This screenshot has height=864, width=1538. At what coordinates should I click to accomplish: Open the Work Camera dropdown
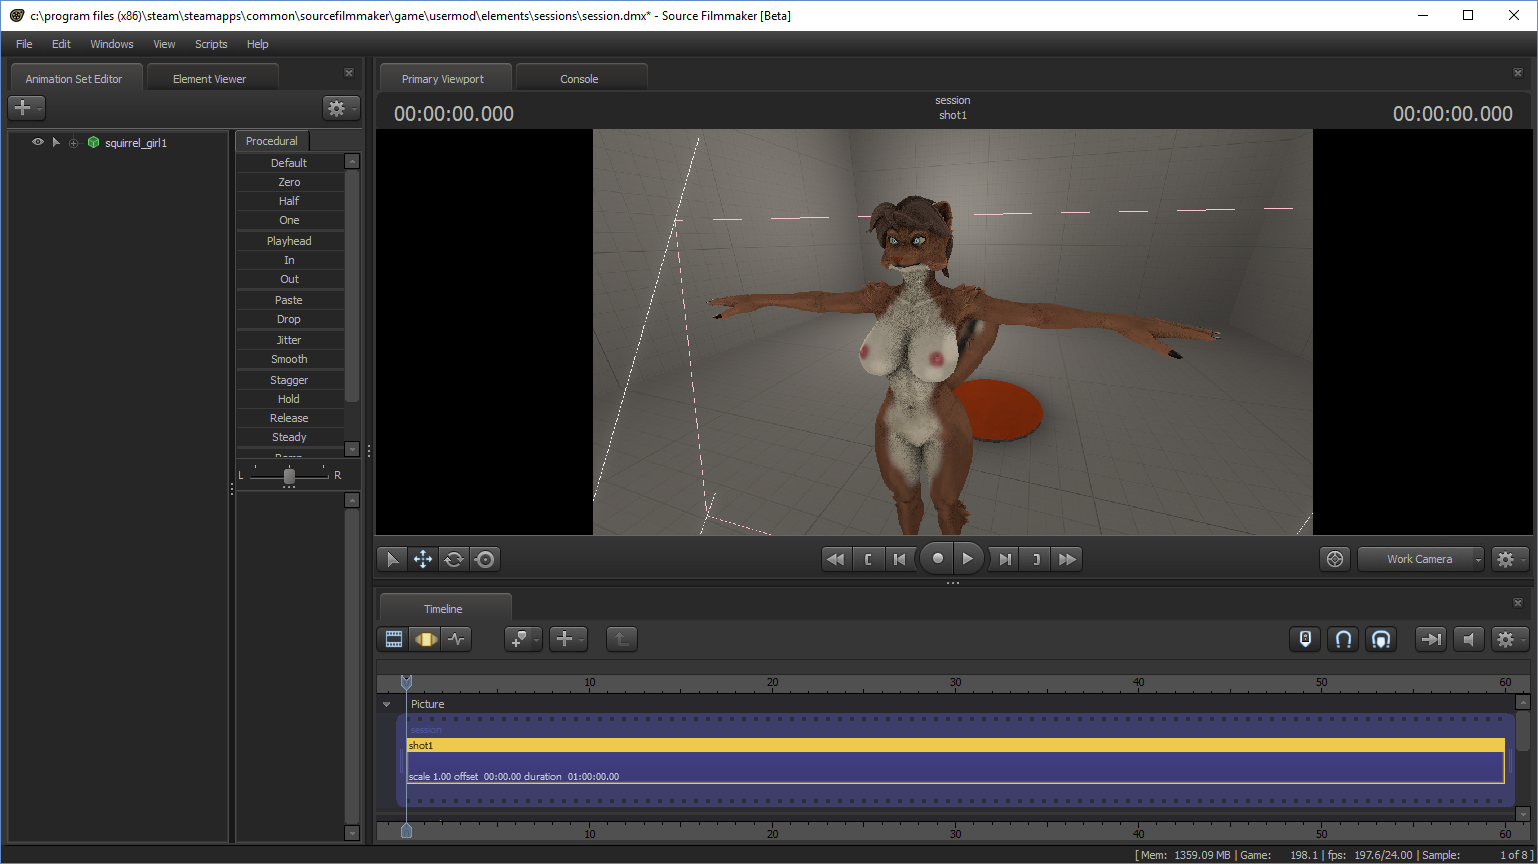(1420, 559)
